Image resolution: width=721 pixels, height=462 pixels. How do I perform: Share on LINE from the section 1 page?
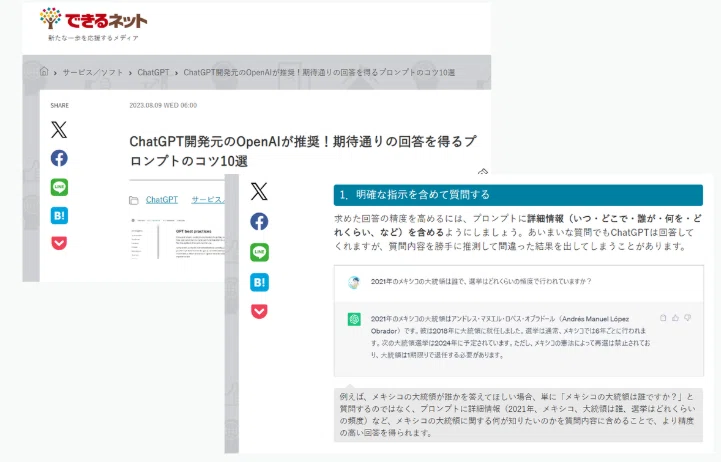point(259,252)
